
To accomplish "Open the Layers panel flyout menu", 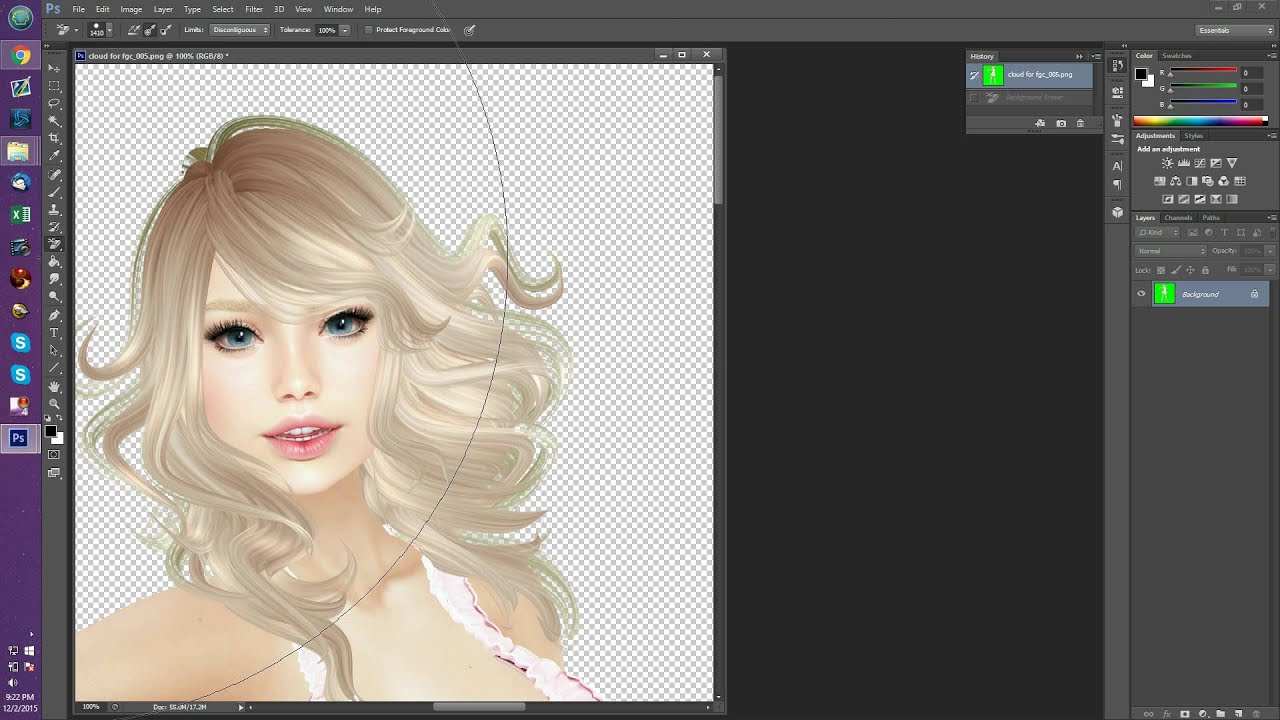I will [1272, 218].
